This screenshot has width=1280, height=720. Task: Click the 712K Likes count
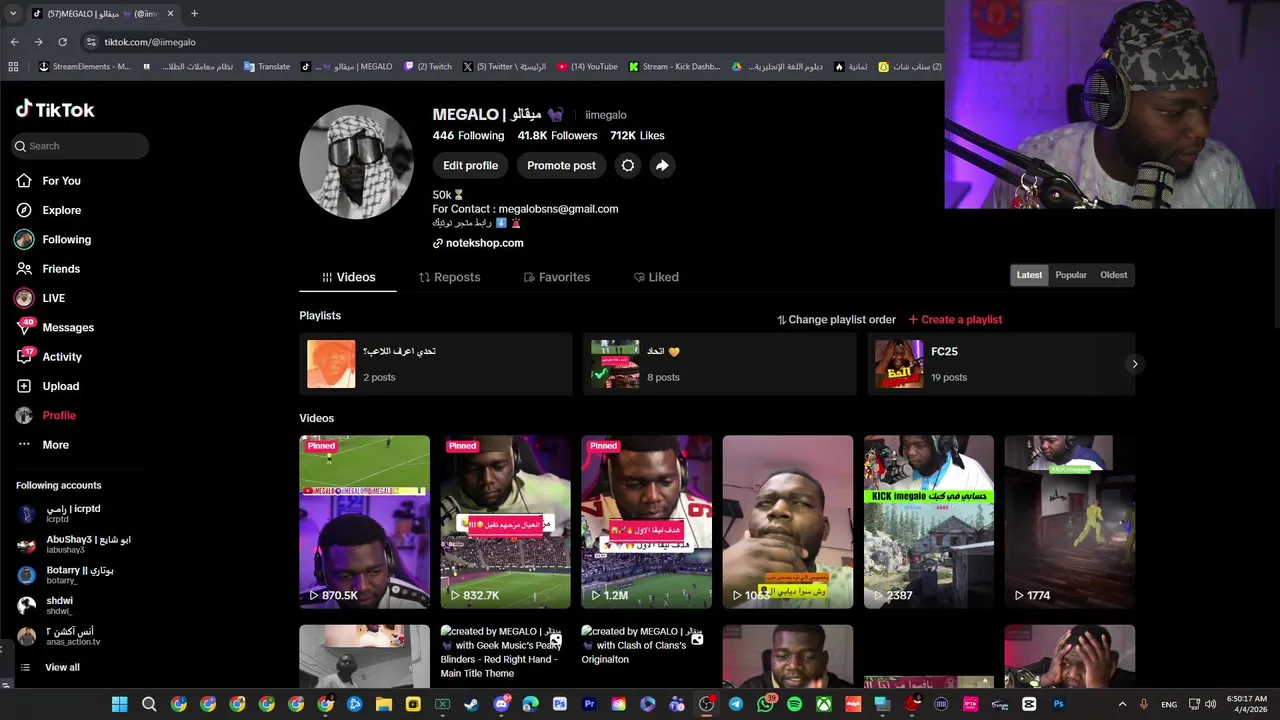coord(637,136)
